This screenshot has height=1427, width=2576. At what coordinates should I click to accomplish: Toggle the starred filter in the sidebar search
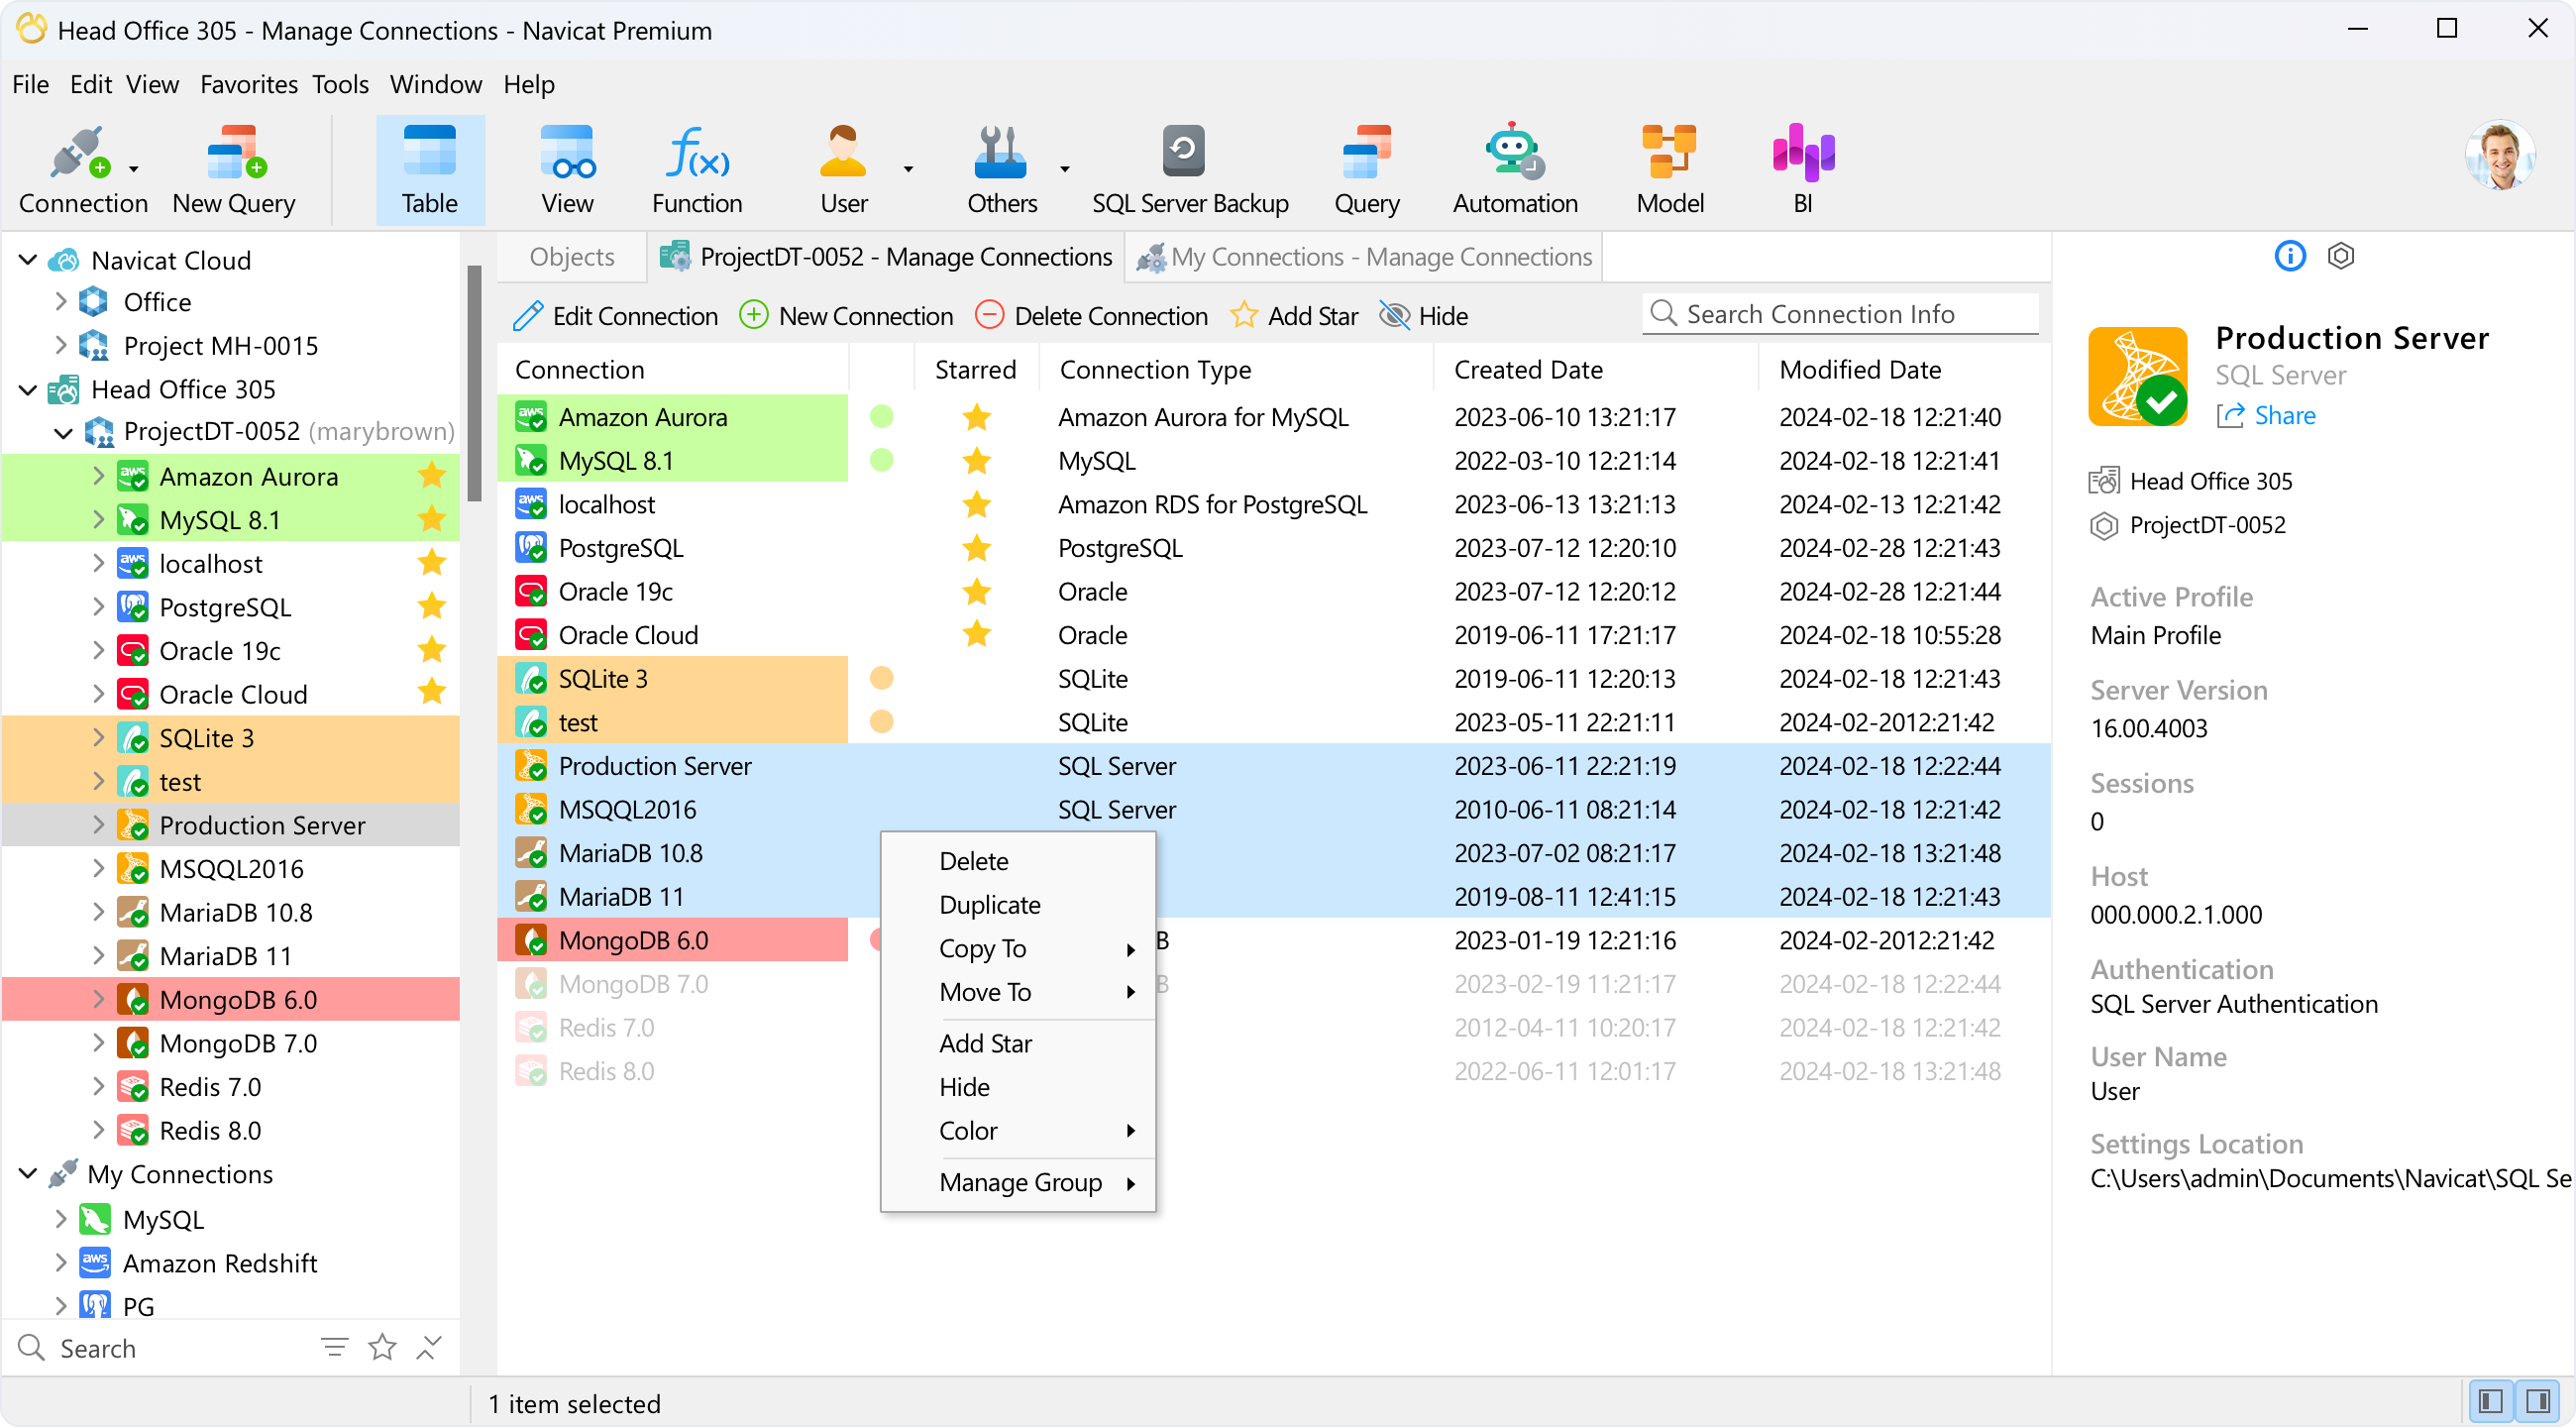coord(382,1347)
